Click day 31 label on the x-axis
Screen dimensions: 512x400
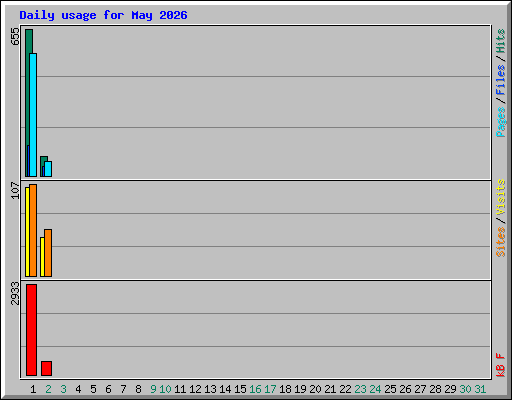pos(480,389)
